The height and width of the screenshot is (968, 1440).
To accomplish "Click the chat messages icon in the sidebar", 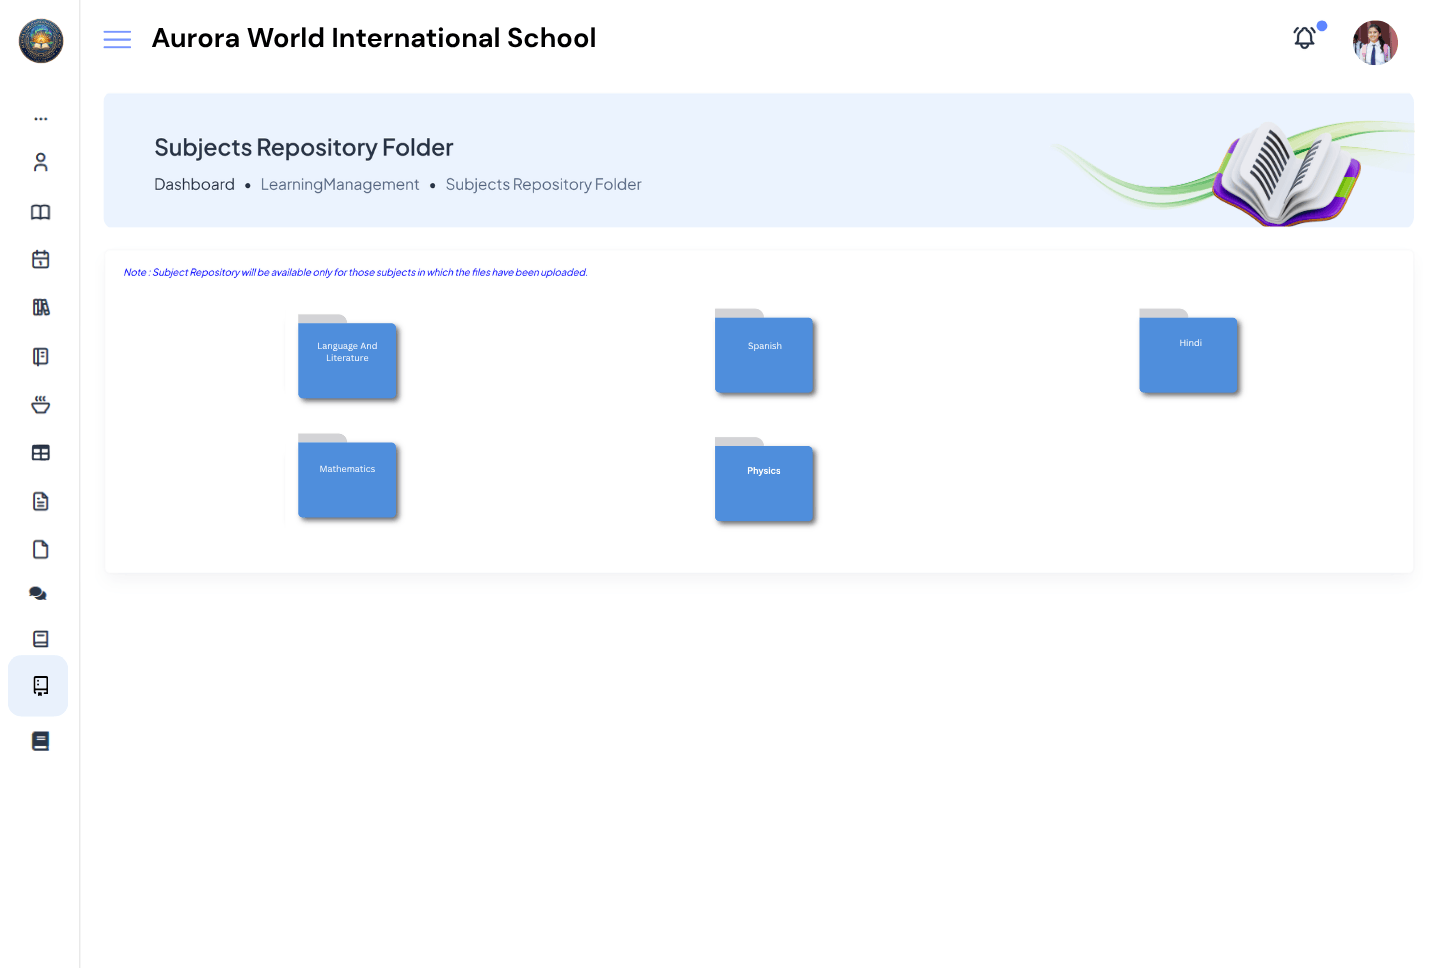I will pos(40,593).
